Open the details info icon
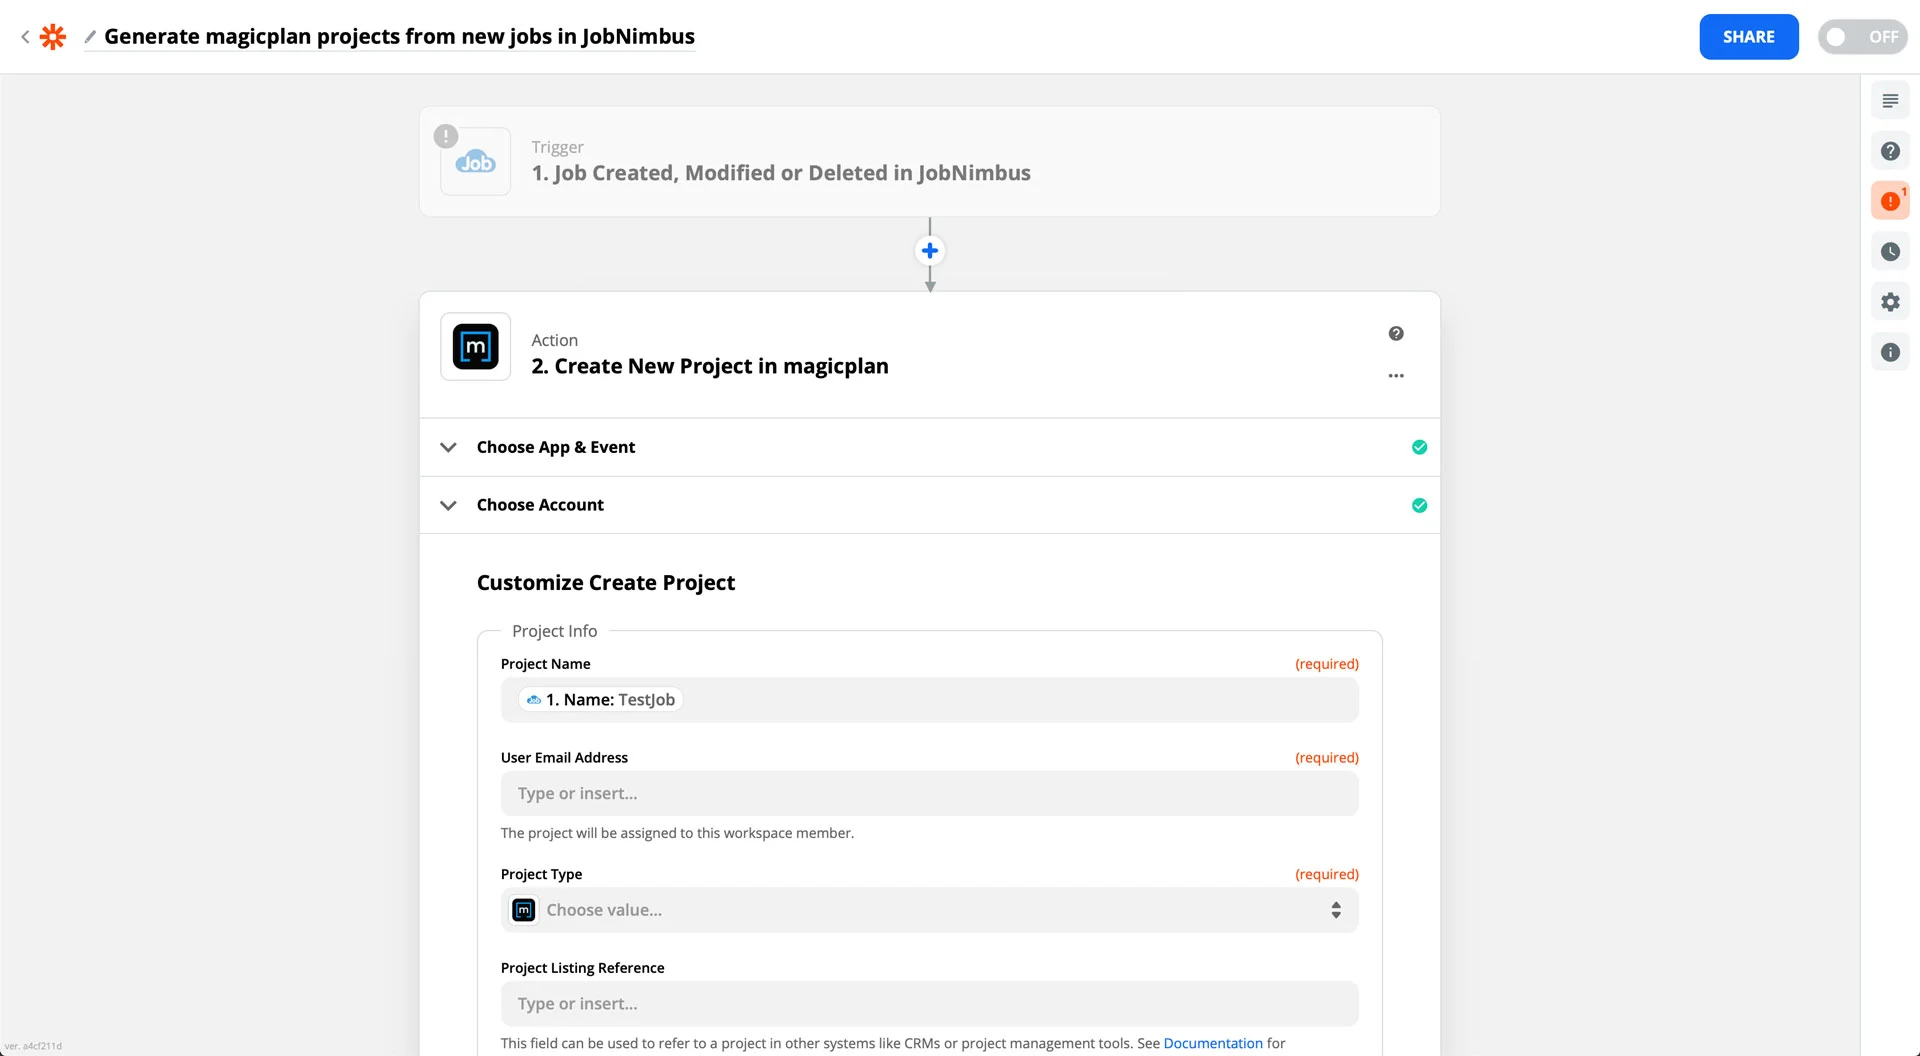The height and width of the screenshot is (1056, 1920). coord(1890,352)
